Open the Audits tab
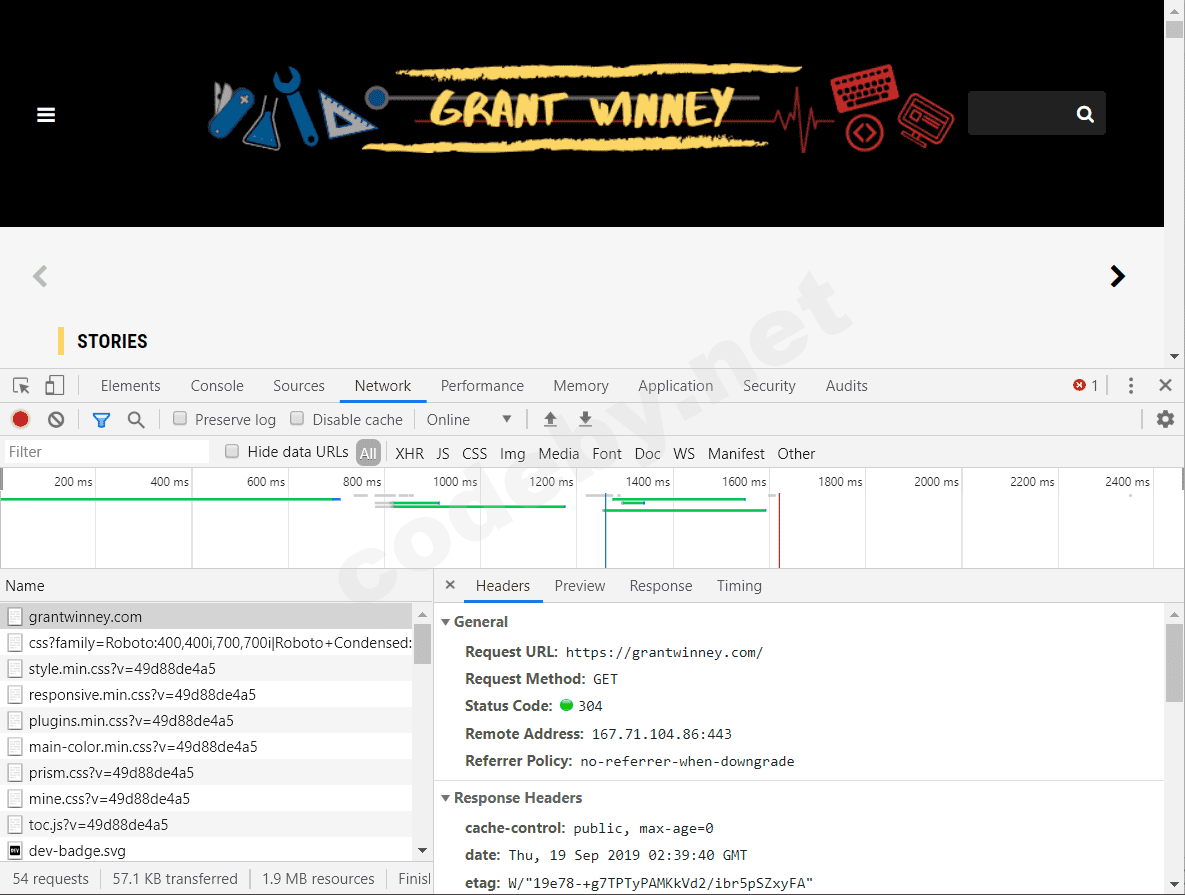1185x895 pixels. point(846,386)
